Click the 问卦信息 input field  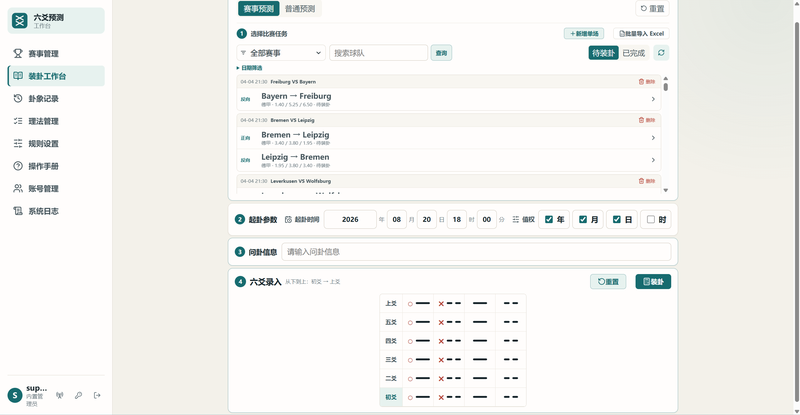coord(476,252)
